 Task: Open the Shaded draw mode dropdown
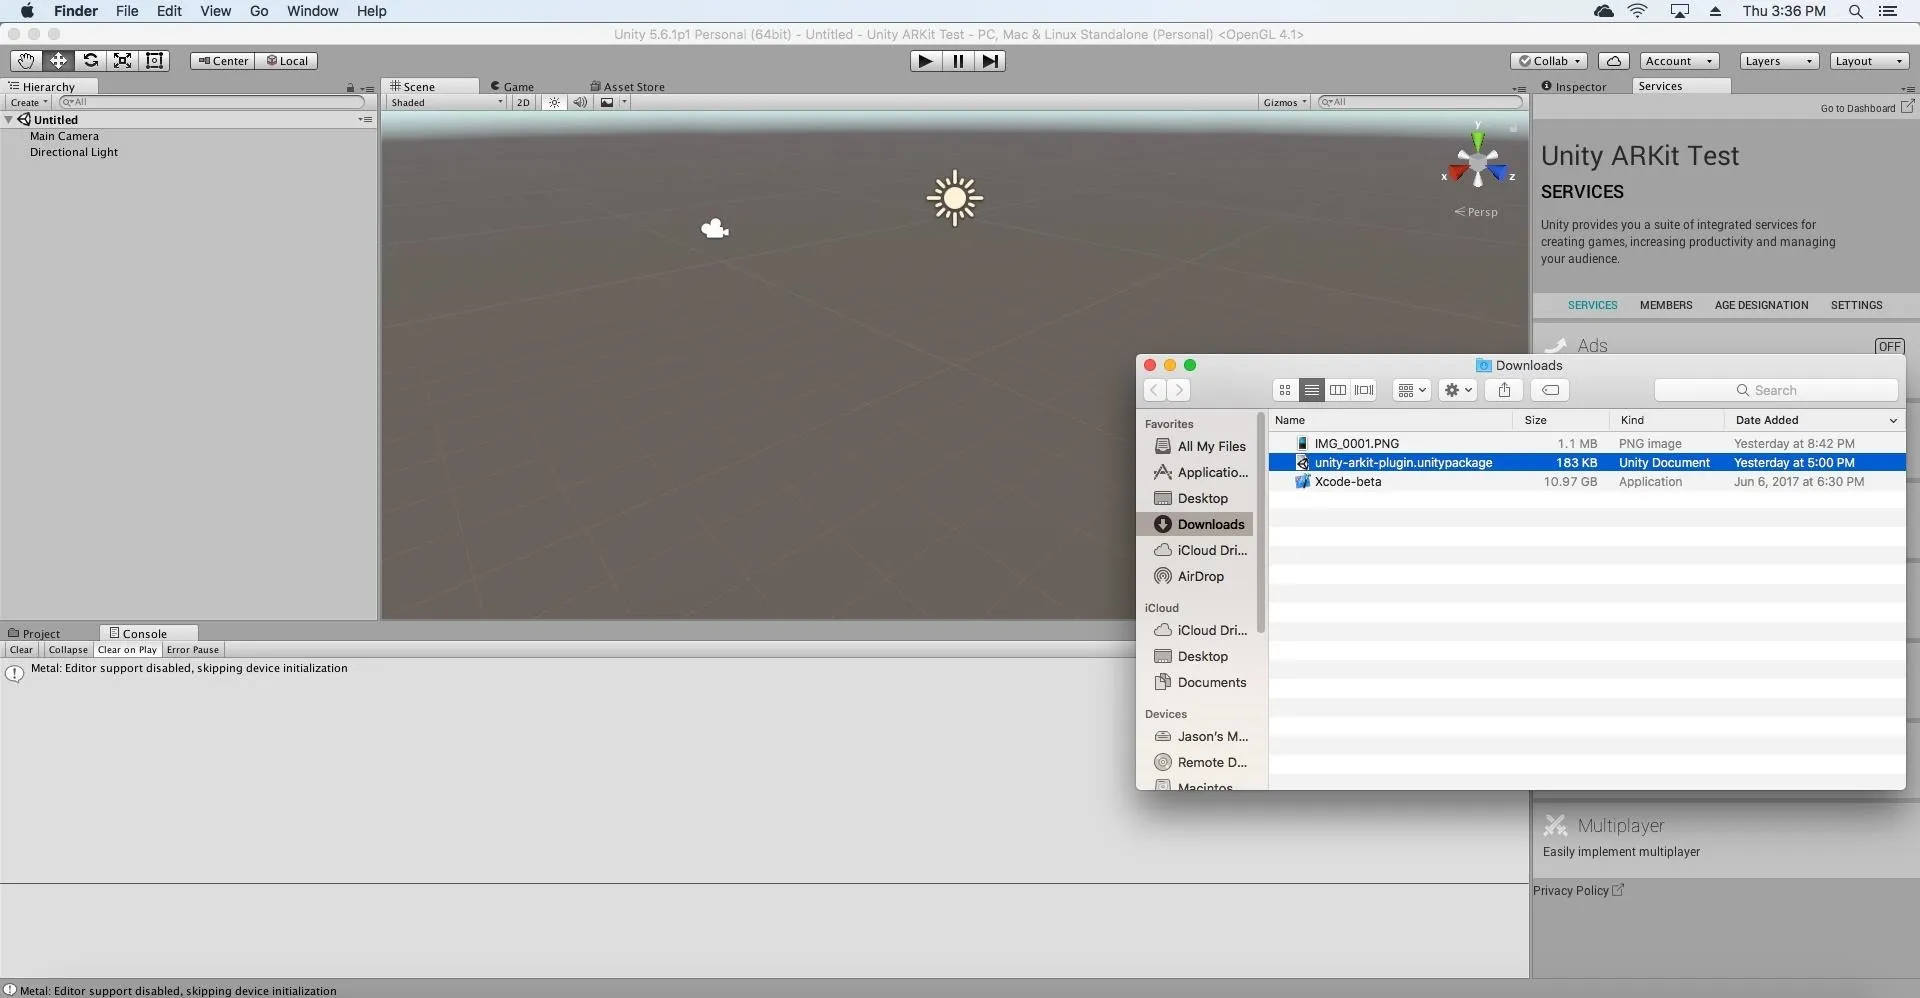[447, 103]
